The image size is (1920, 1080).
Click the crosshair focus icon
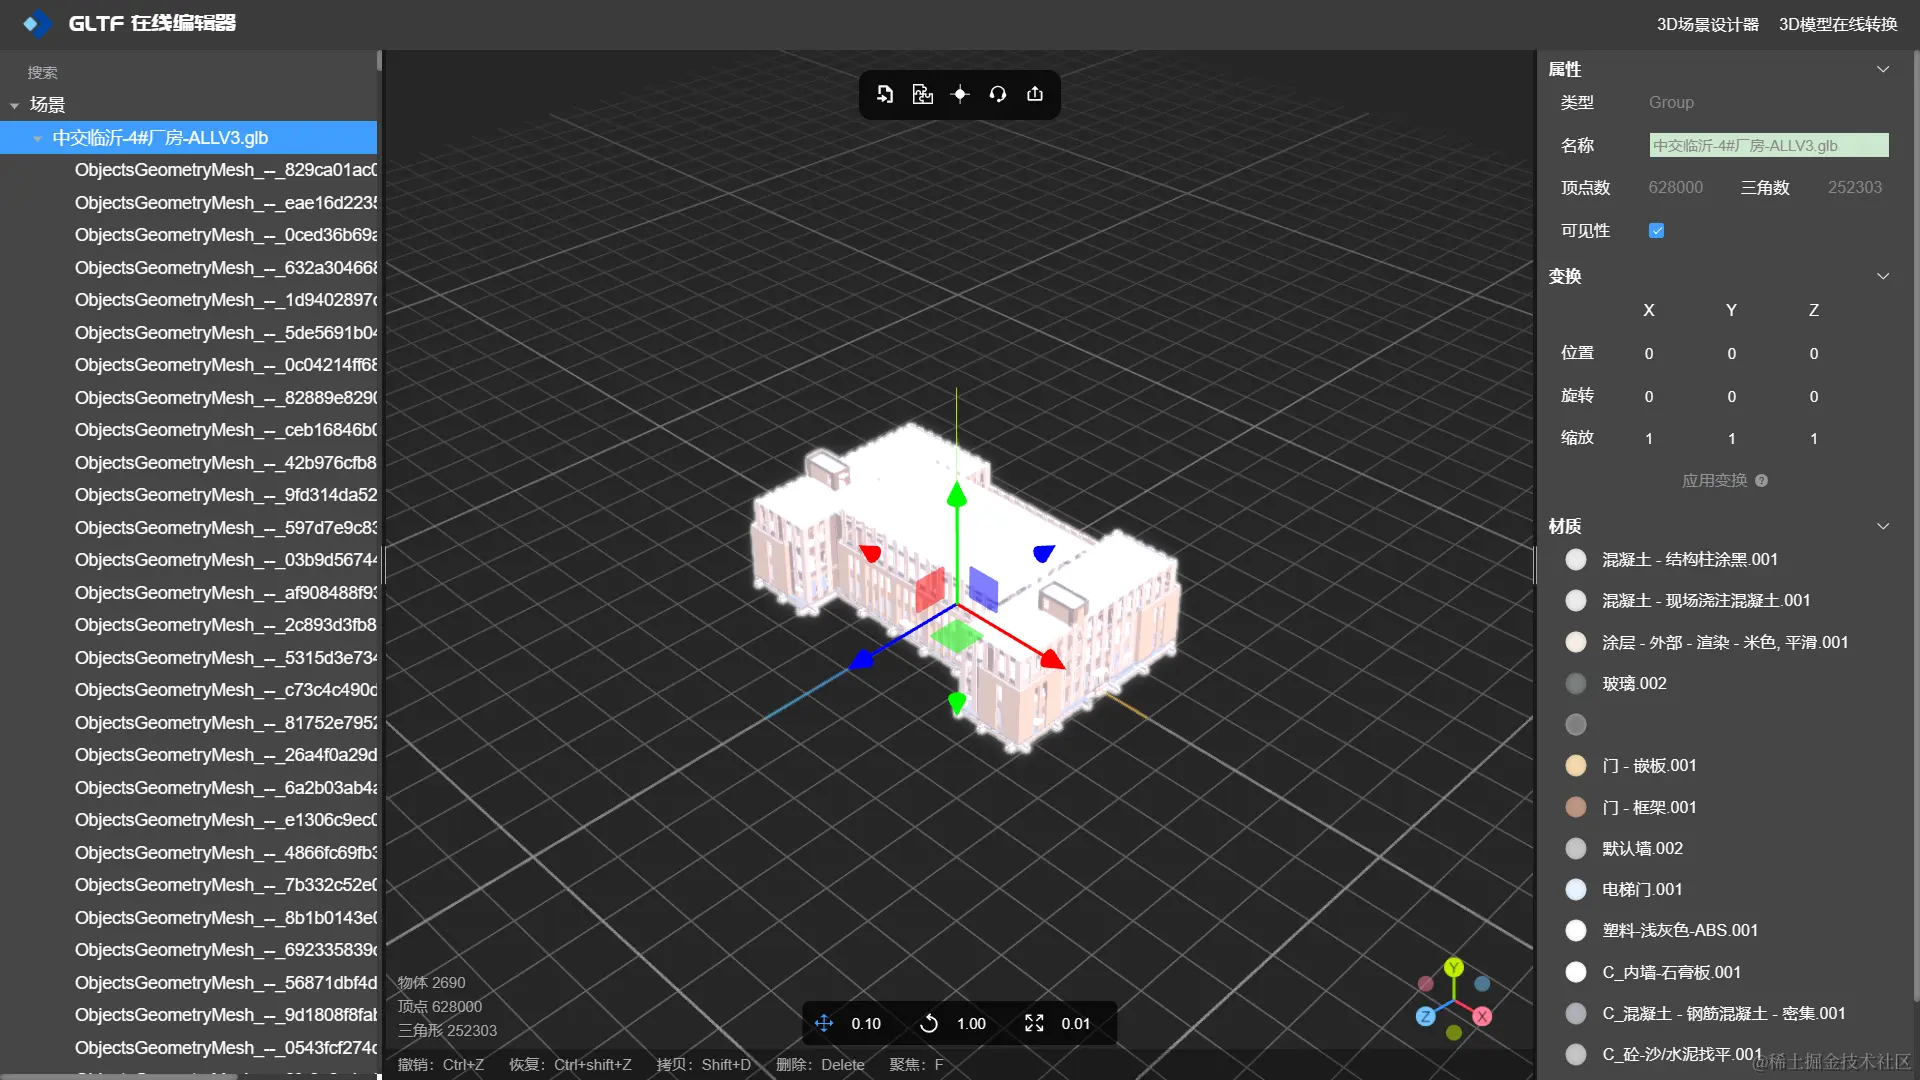click(x=960, y=94)
